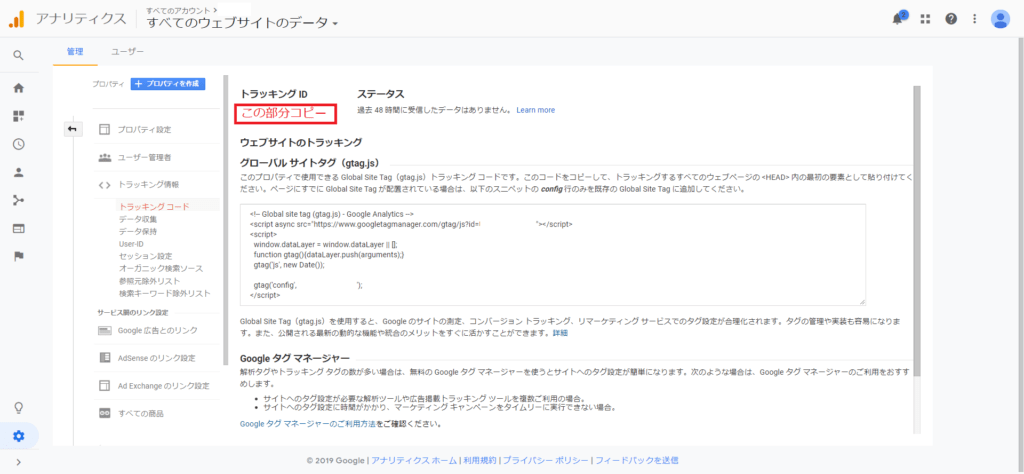
Task: Click the main content vertical scrollbar
Action: (916, 229)
